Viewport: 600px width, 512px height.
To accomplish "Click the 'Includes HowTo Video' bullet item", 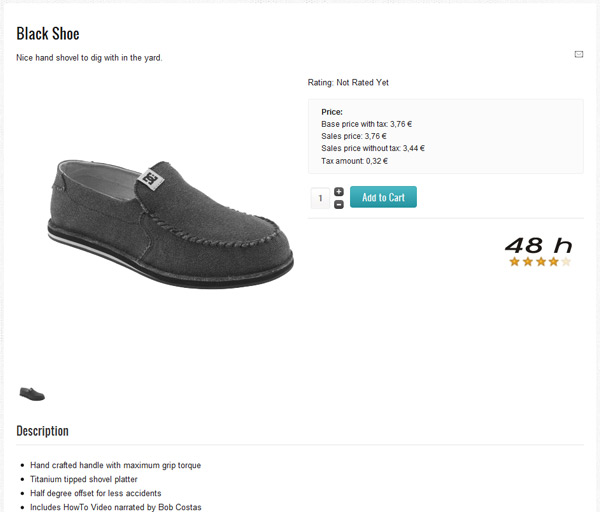I will click(x=116, y=507).
